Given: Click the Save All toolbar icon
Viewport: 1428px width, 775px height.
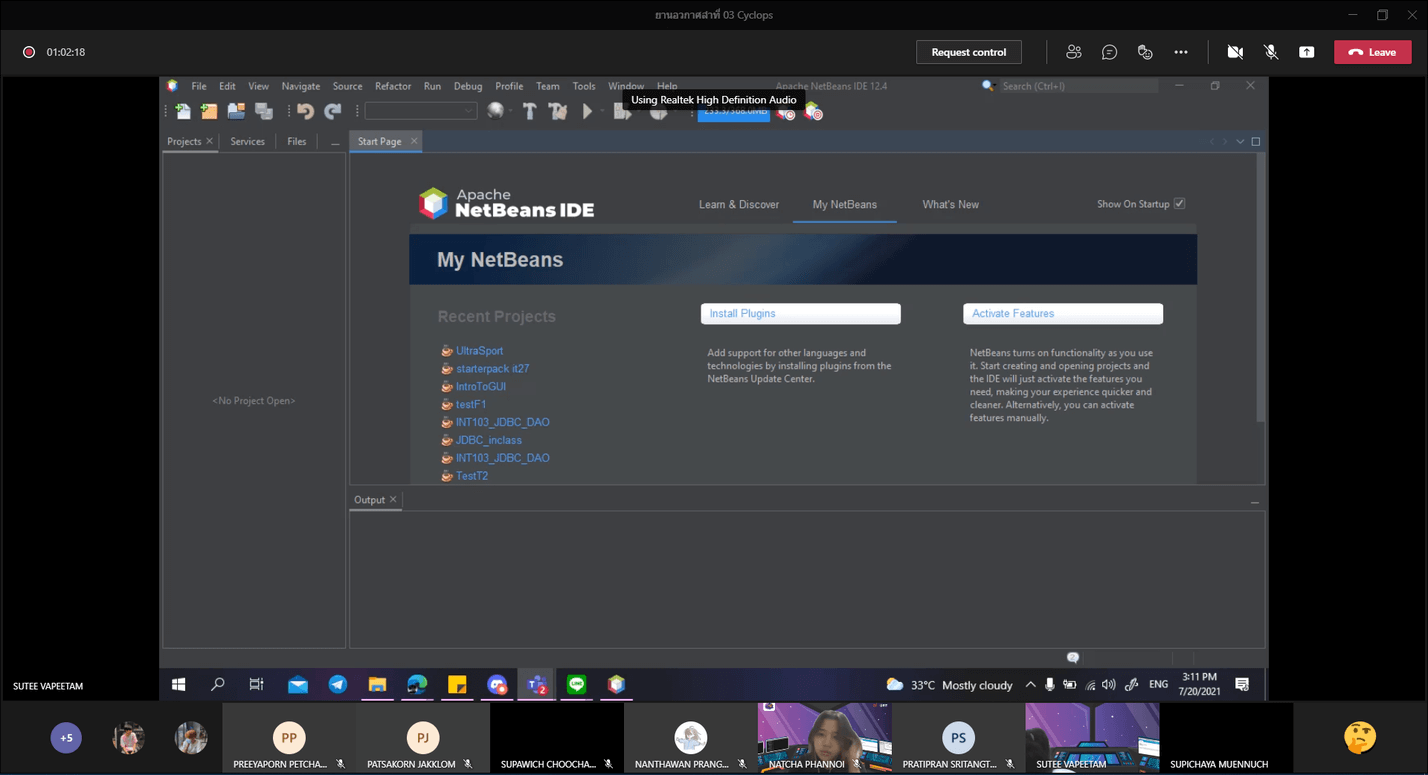Looking at the screenshot, I should point(264,111).
